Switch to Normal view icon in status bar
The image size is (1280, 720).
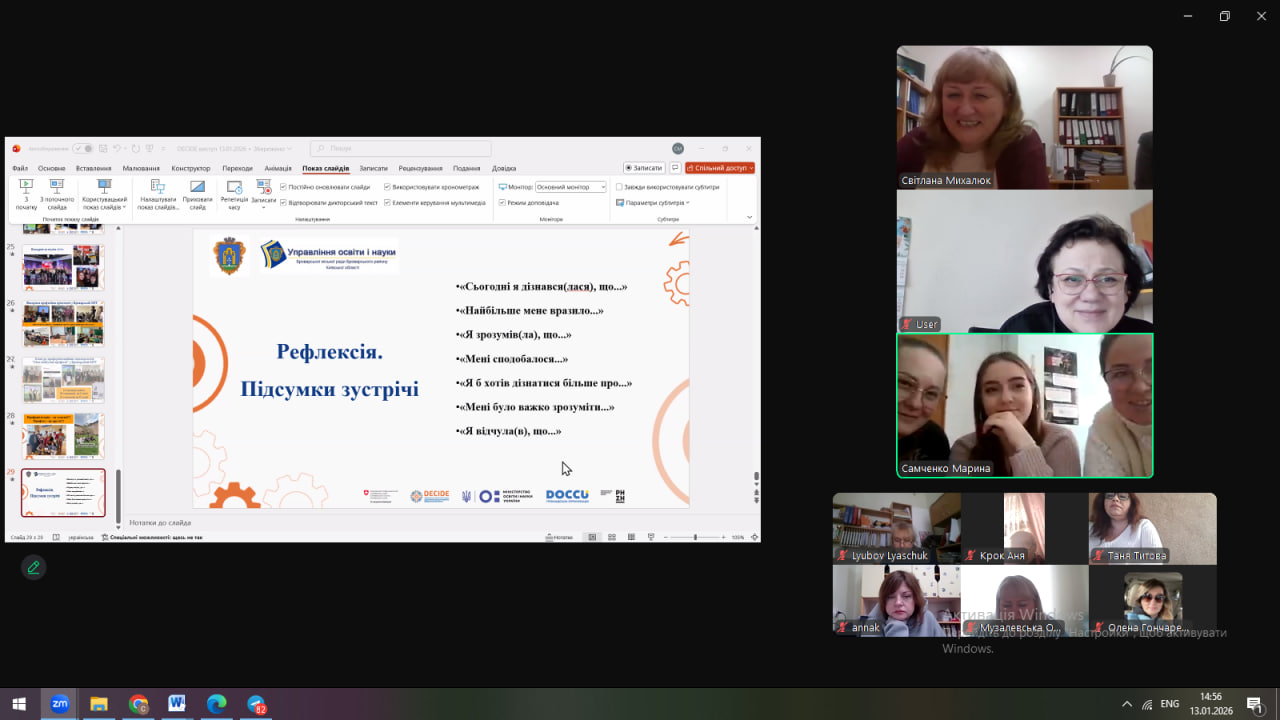point(592,537)
